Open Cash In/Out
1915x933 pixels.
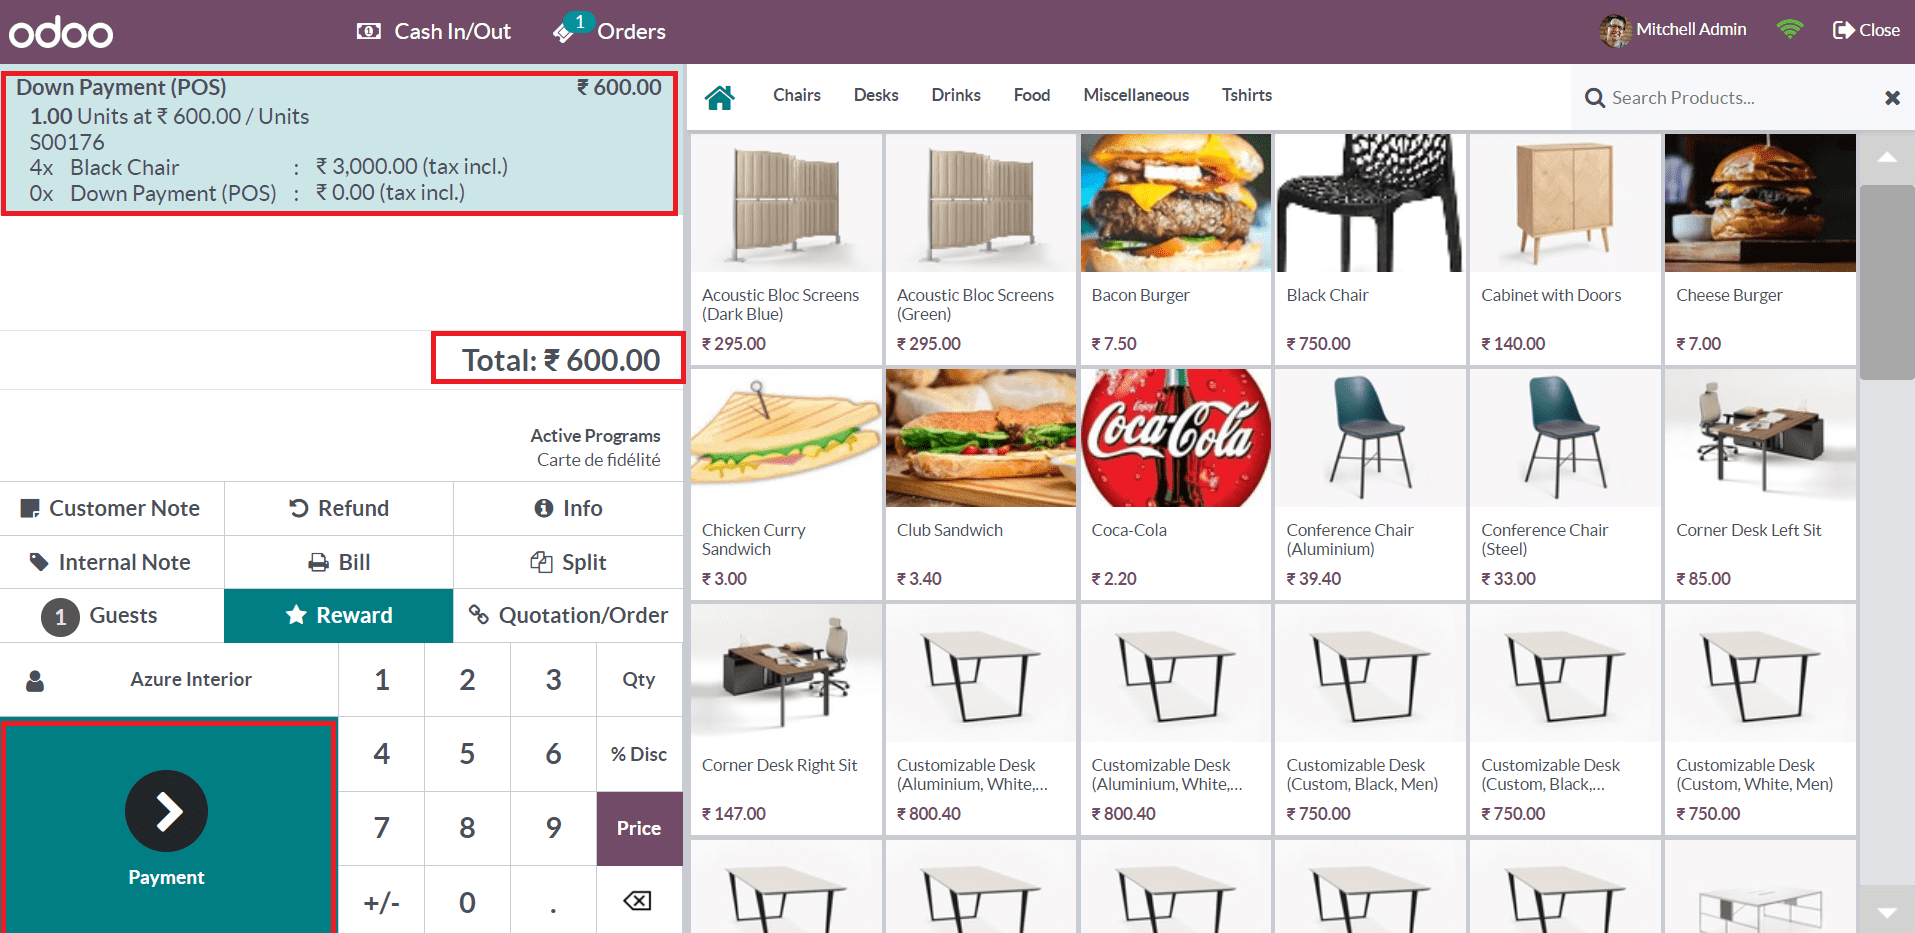(x=434, y=31)
